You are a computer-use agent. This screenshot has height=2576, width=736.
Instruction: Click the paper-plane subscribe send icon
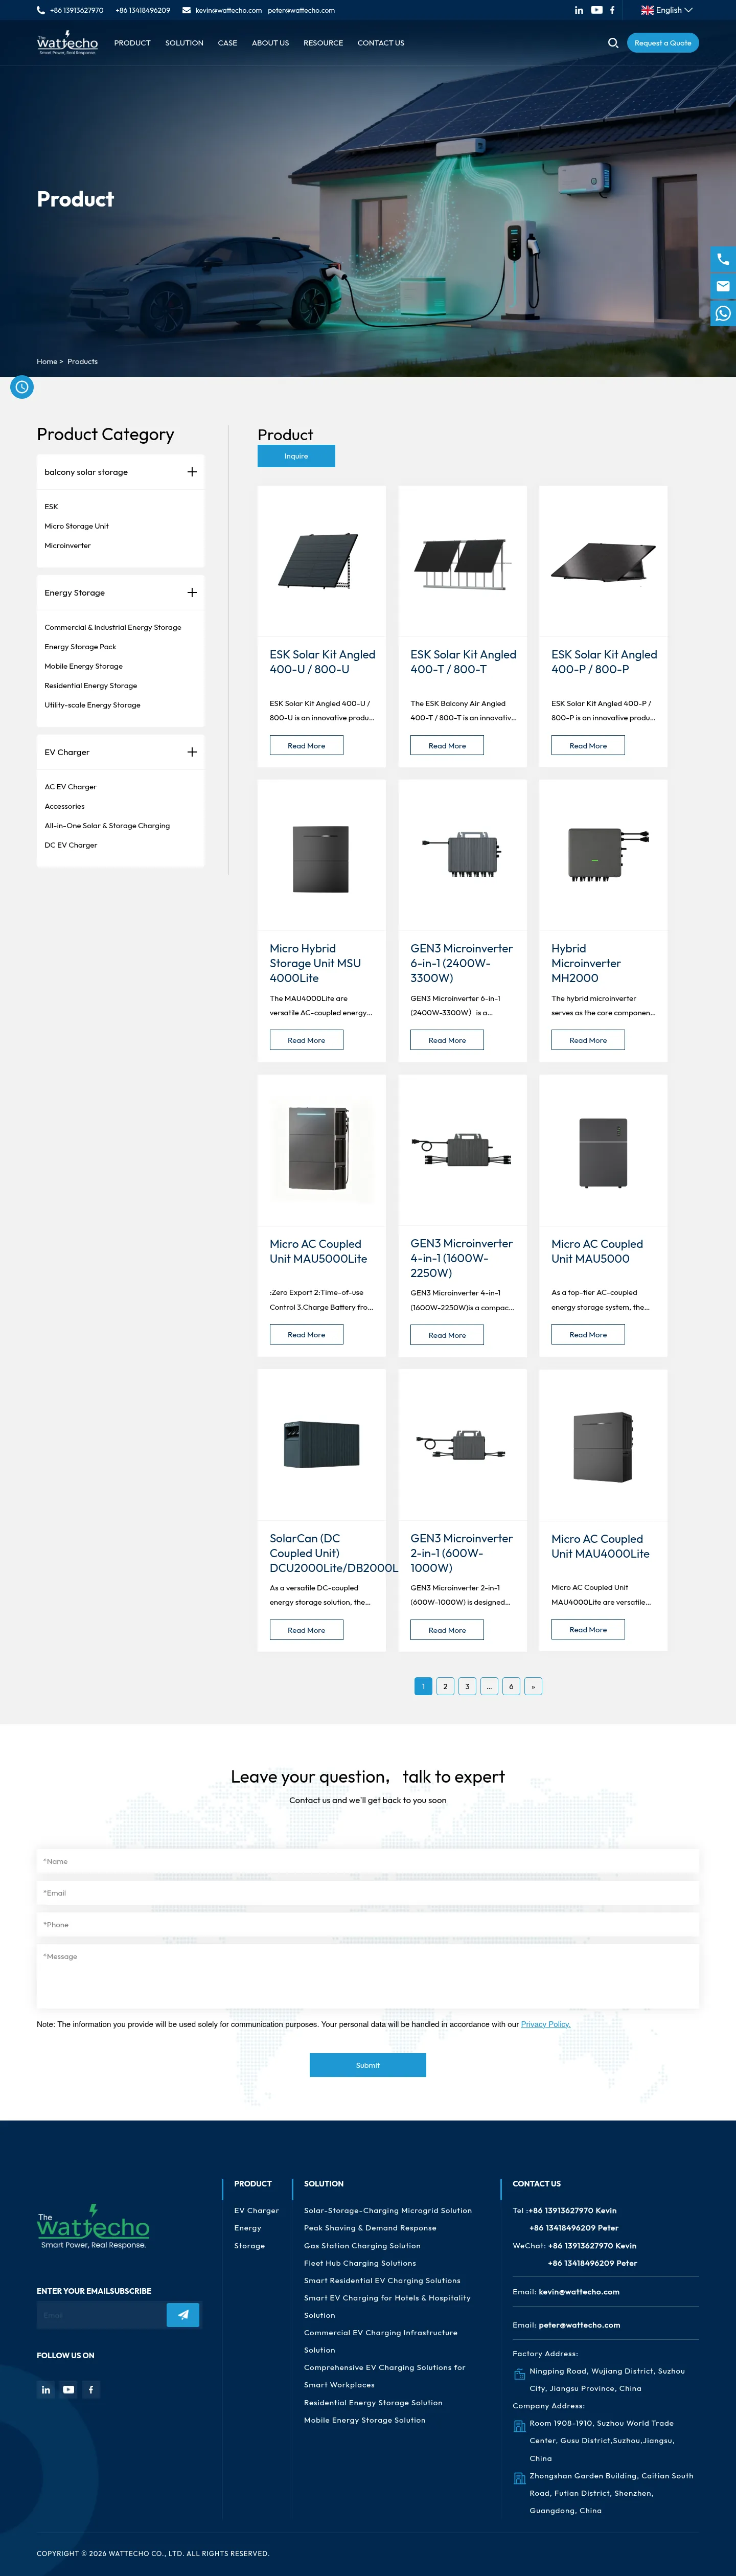pyautogui.click(x=183, y=2314)
